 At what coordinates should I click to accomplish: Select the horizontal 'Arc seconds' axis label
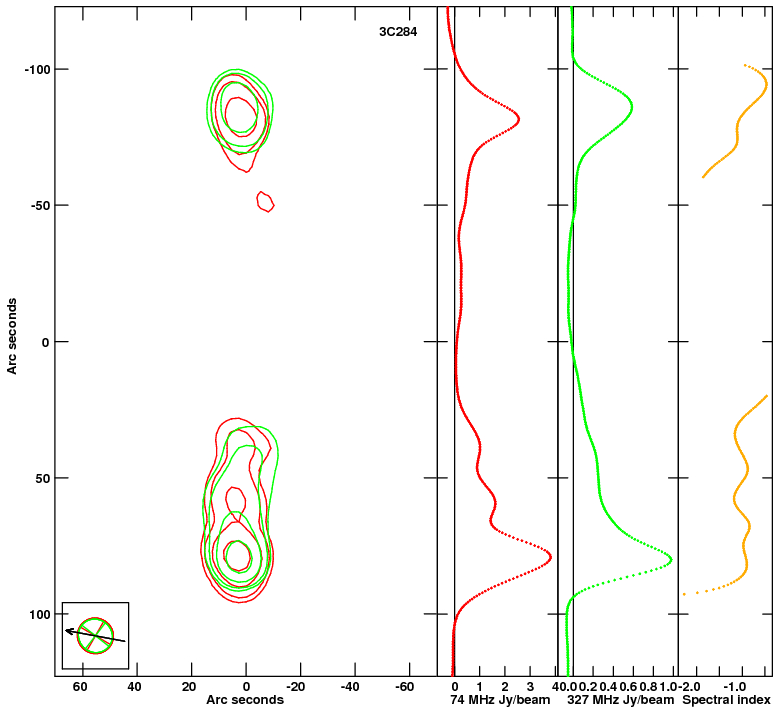(245, 700)
